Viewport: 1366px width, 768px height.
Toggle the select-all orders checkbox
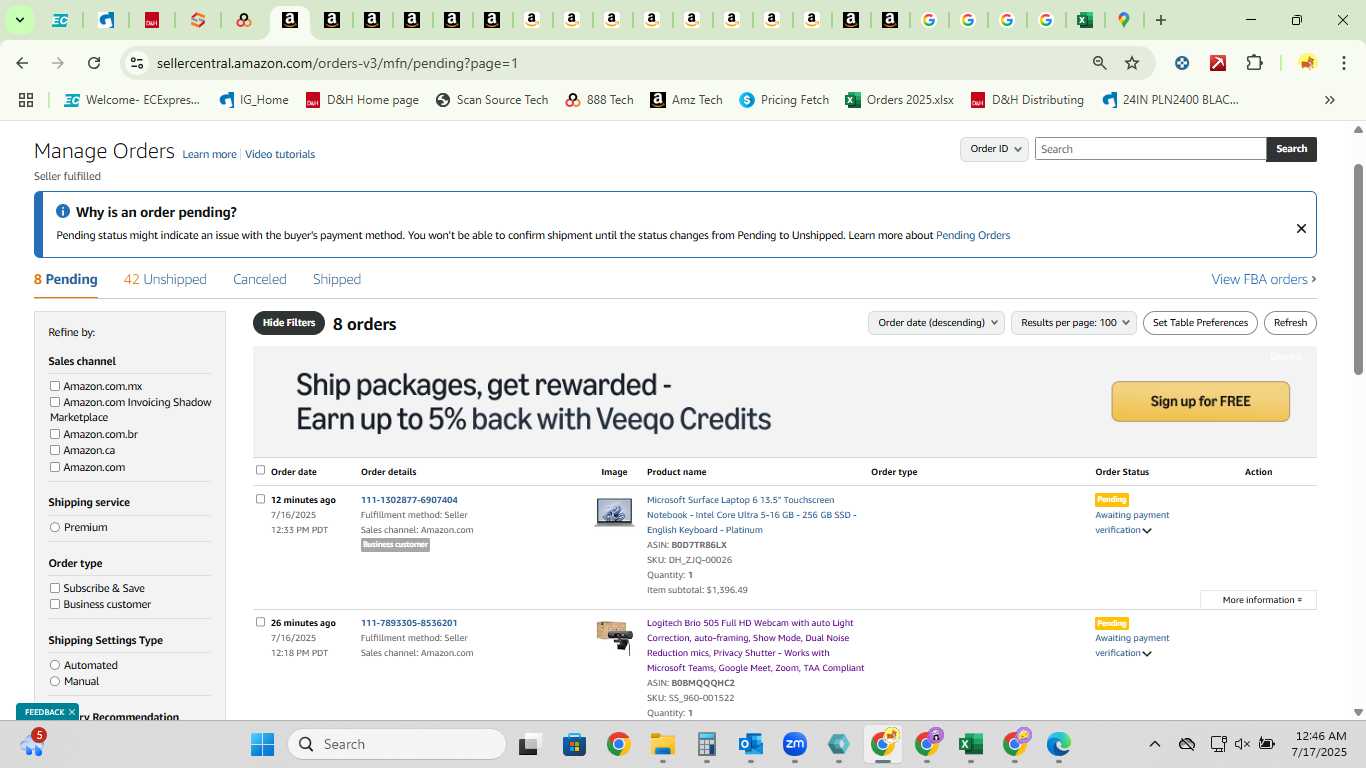260,470
